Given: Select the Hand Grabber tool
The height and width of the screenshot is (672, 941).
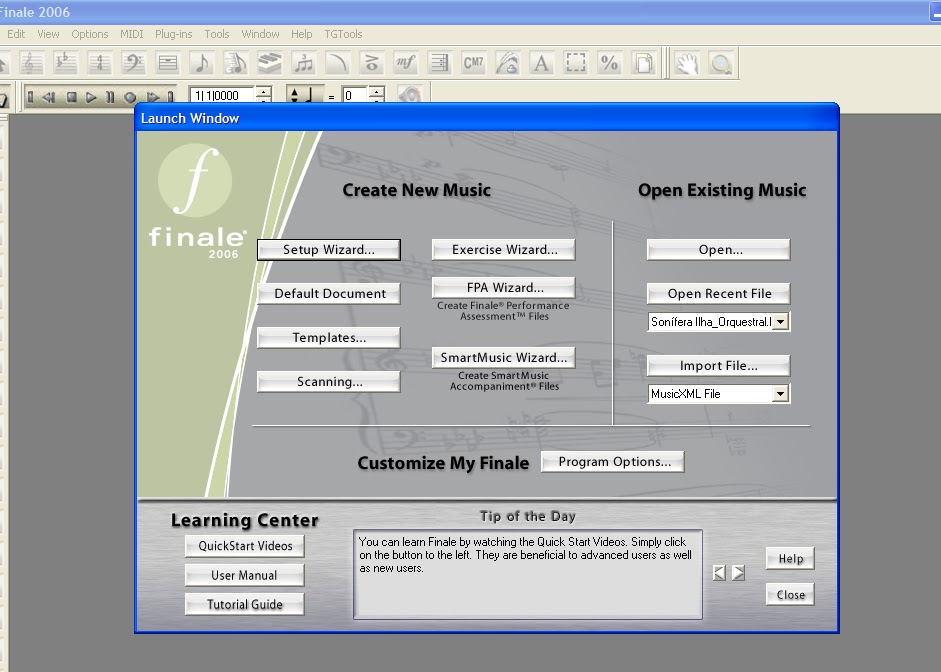Looking at the screenshot, I should point(687,63).
